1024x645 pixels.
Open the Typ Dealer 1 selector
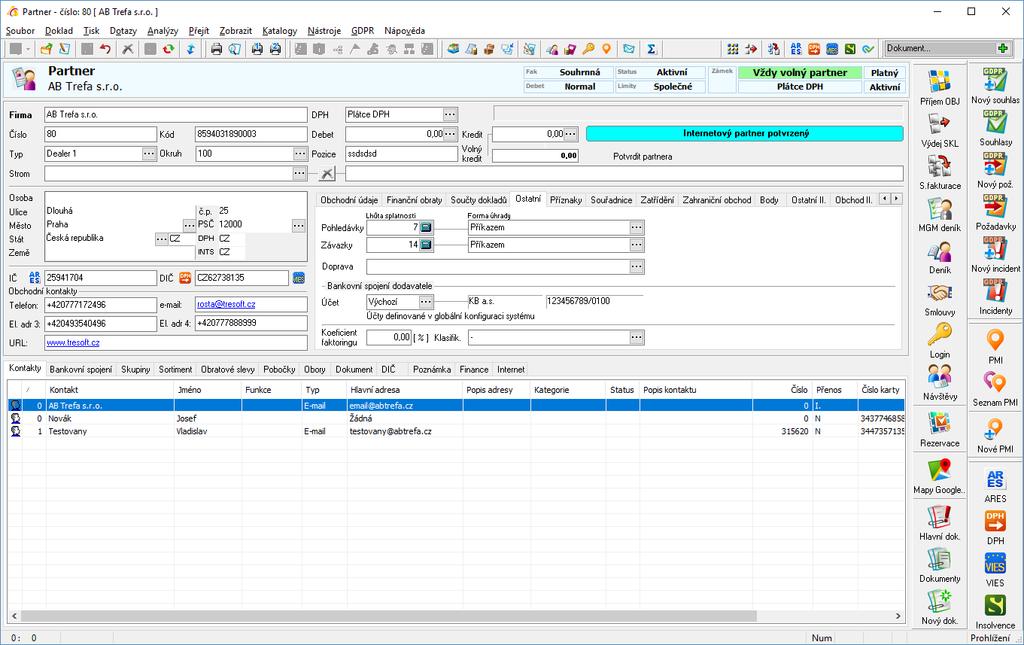click(x=150, y=153)
